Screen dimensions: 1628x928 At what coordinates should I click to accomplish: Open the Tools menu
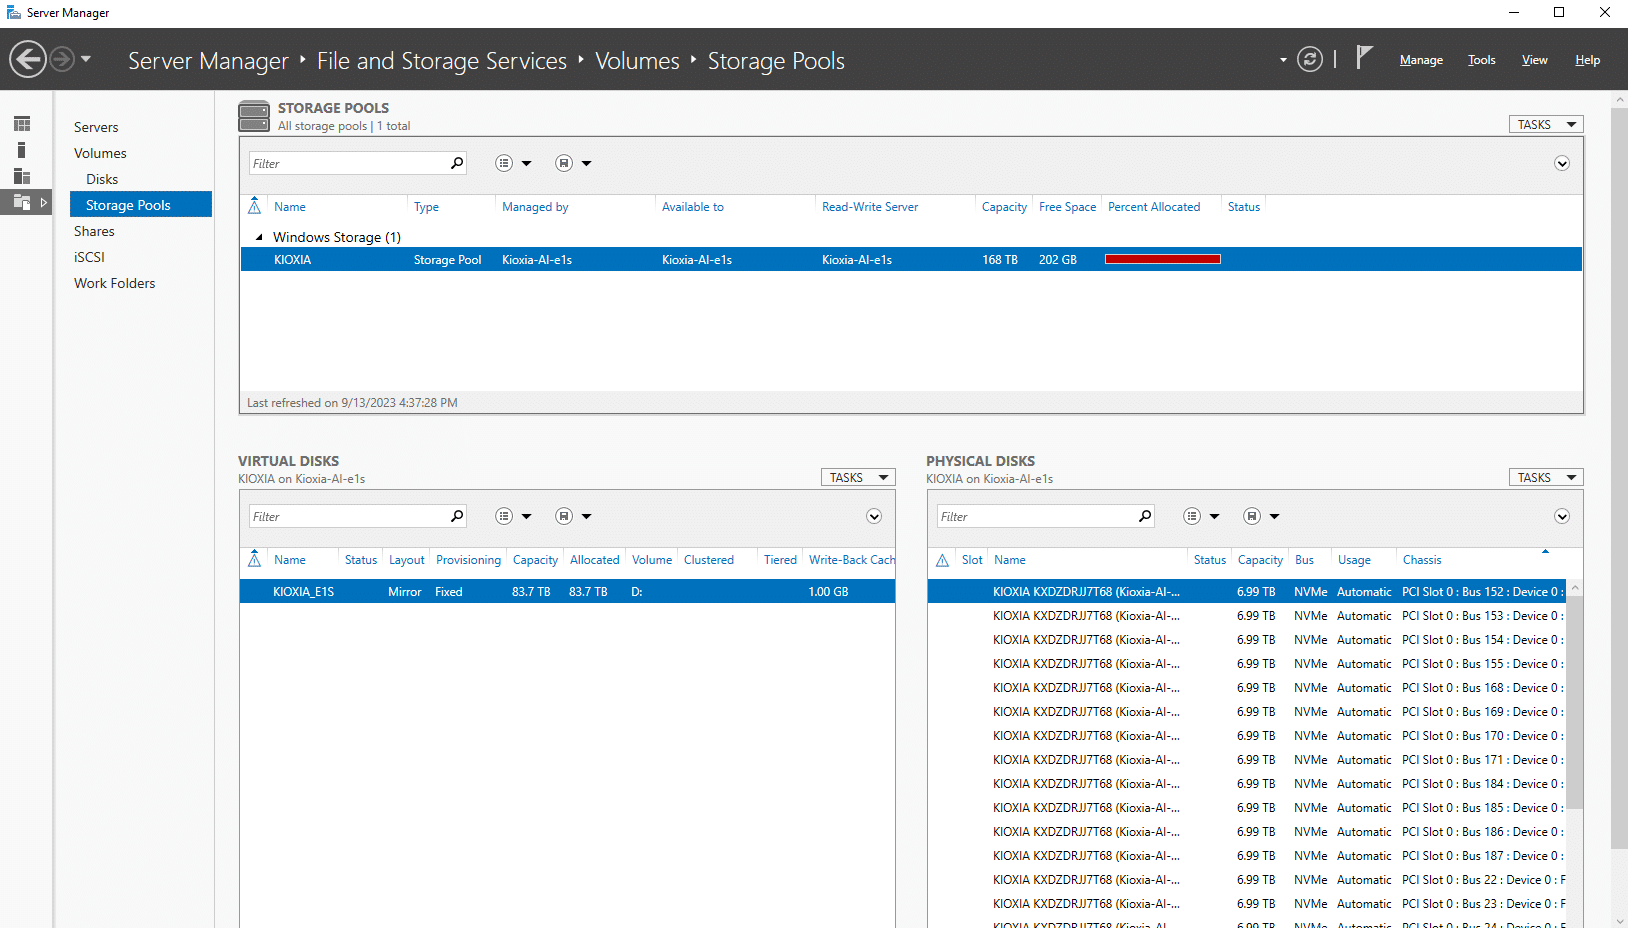[1481, 60]
